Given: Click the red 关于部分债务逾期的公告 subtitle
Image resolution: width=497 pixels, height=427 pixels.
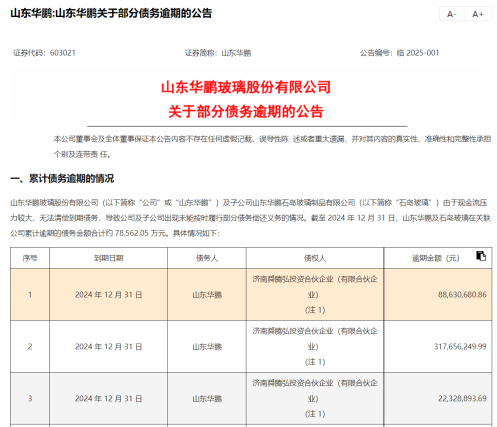Looking at the screenshot, I should pos(246,111).
